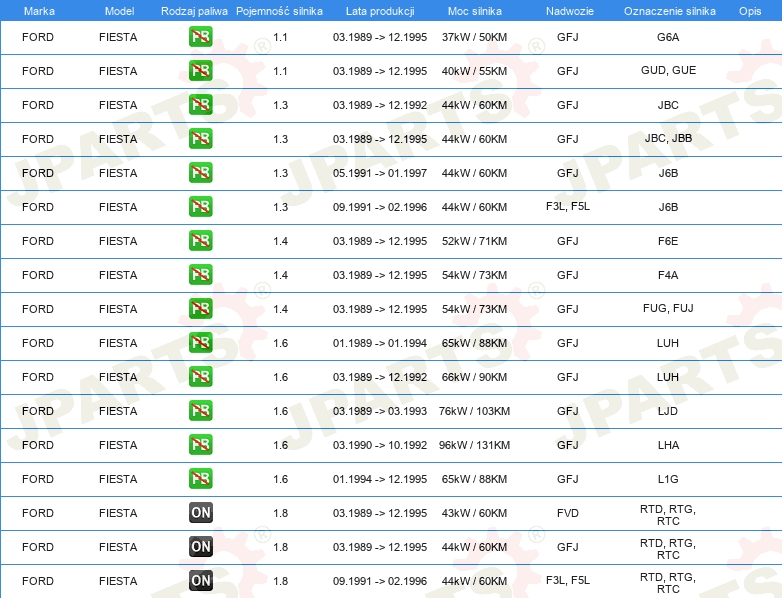The width and height of the screenshot is (782, 598).
Task: Click the petrol icon in the LHA engine row
Action: (200, 445)
